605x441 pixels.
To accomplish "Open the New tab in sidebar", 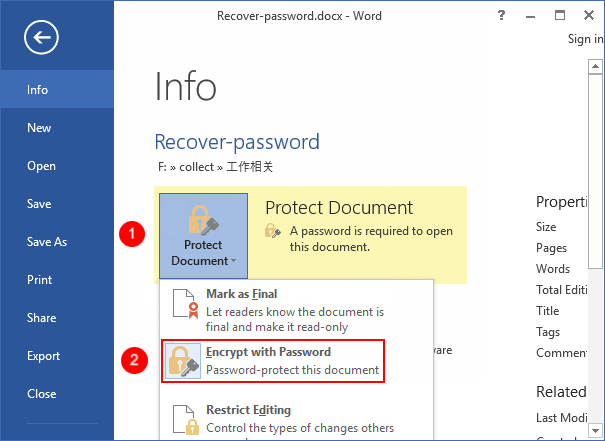I will click(x=39, y=128).
